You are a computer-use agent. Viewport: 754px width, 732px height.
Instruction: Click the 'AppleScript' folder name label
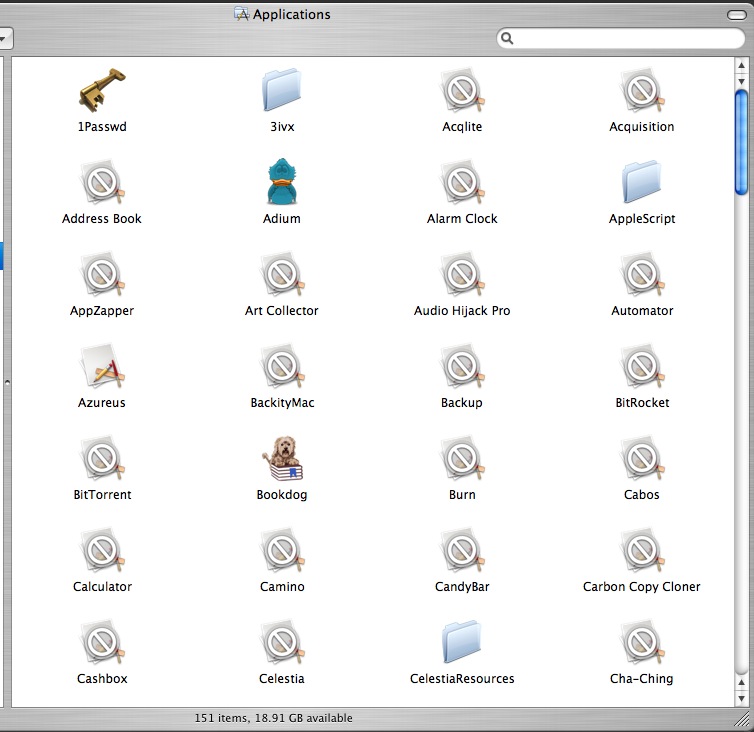(x=642, y=219)
